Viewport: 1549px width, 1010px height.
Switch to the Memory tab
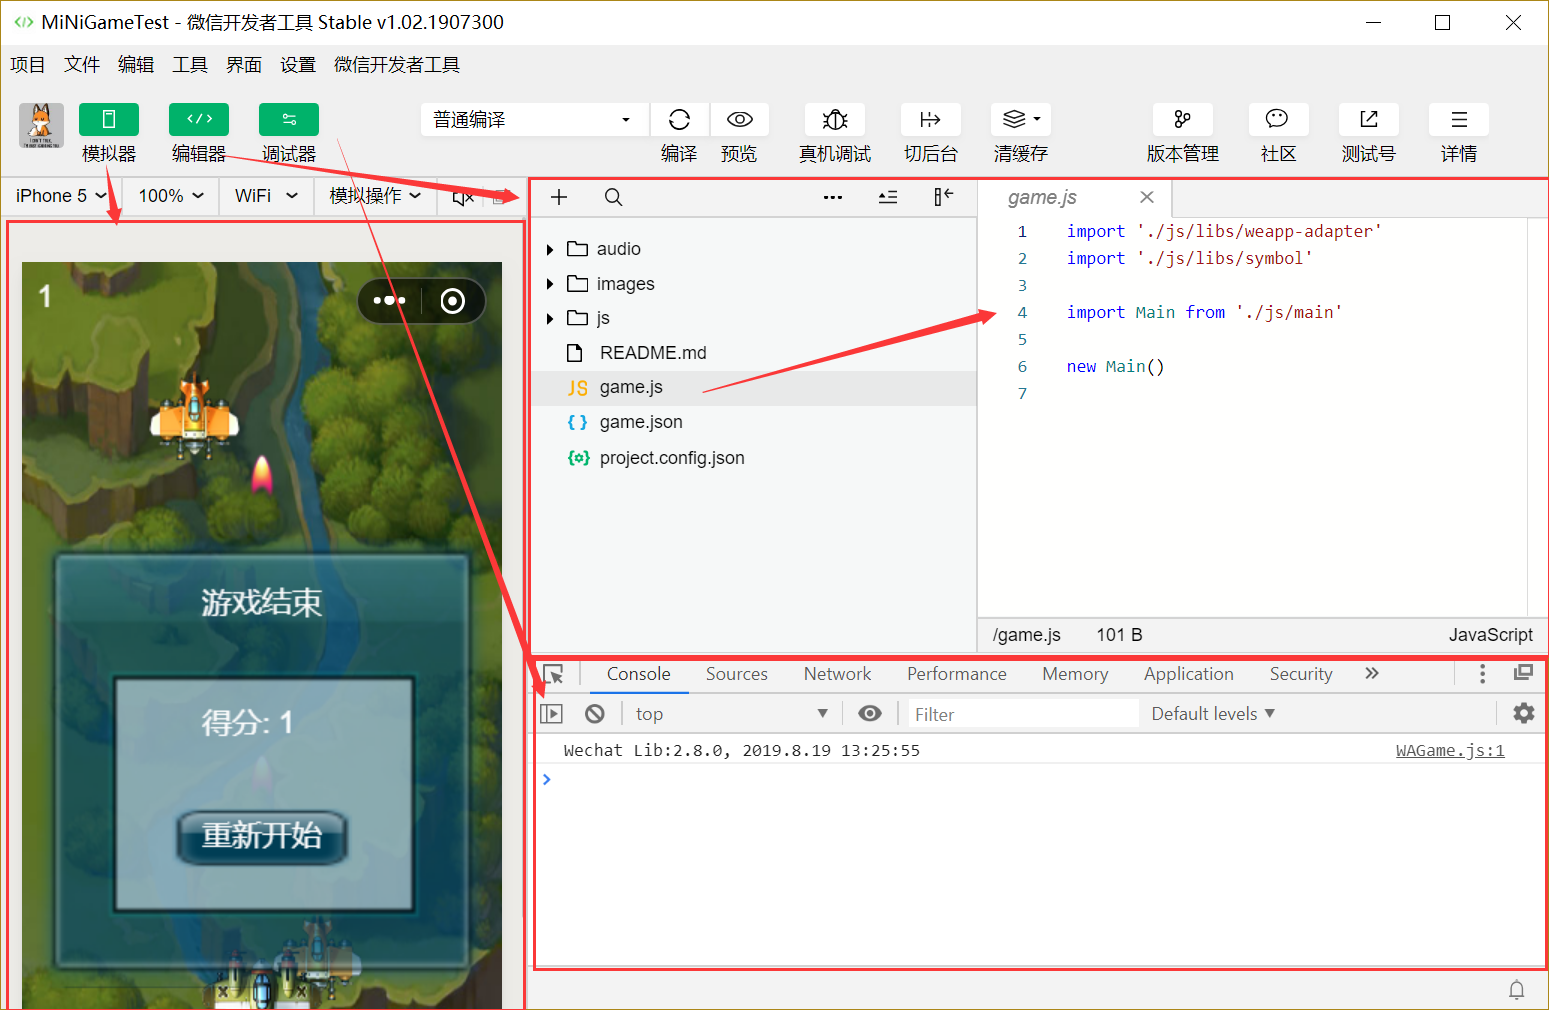coord(1075,674)
